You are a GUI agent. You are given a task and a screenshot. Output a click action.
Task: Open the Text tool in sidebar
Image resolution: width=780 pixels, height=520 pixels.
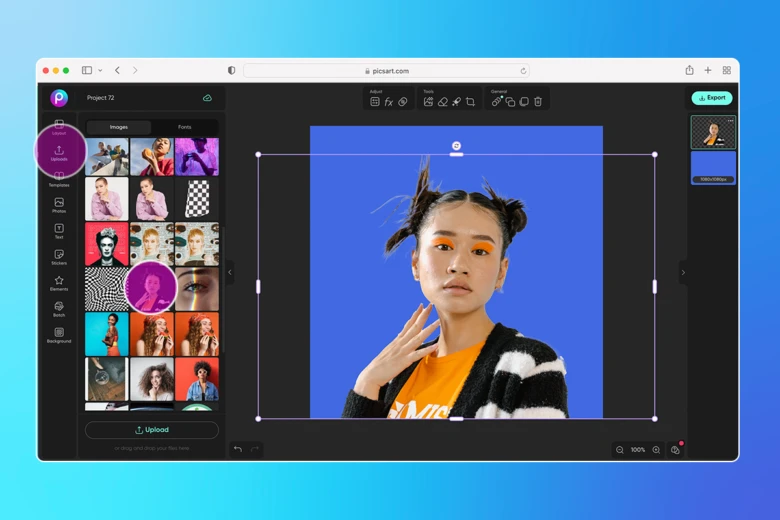coord(59,231)
